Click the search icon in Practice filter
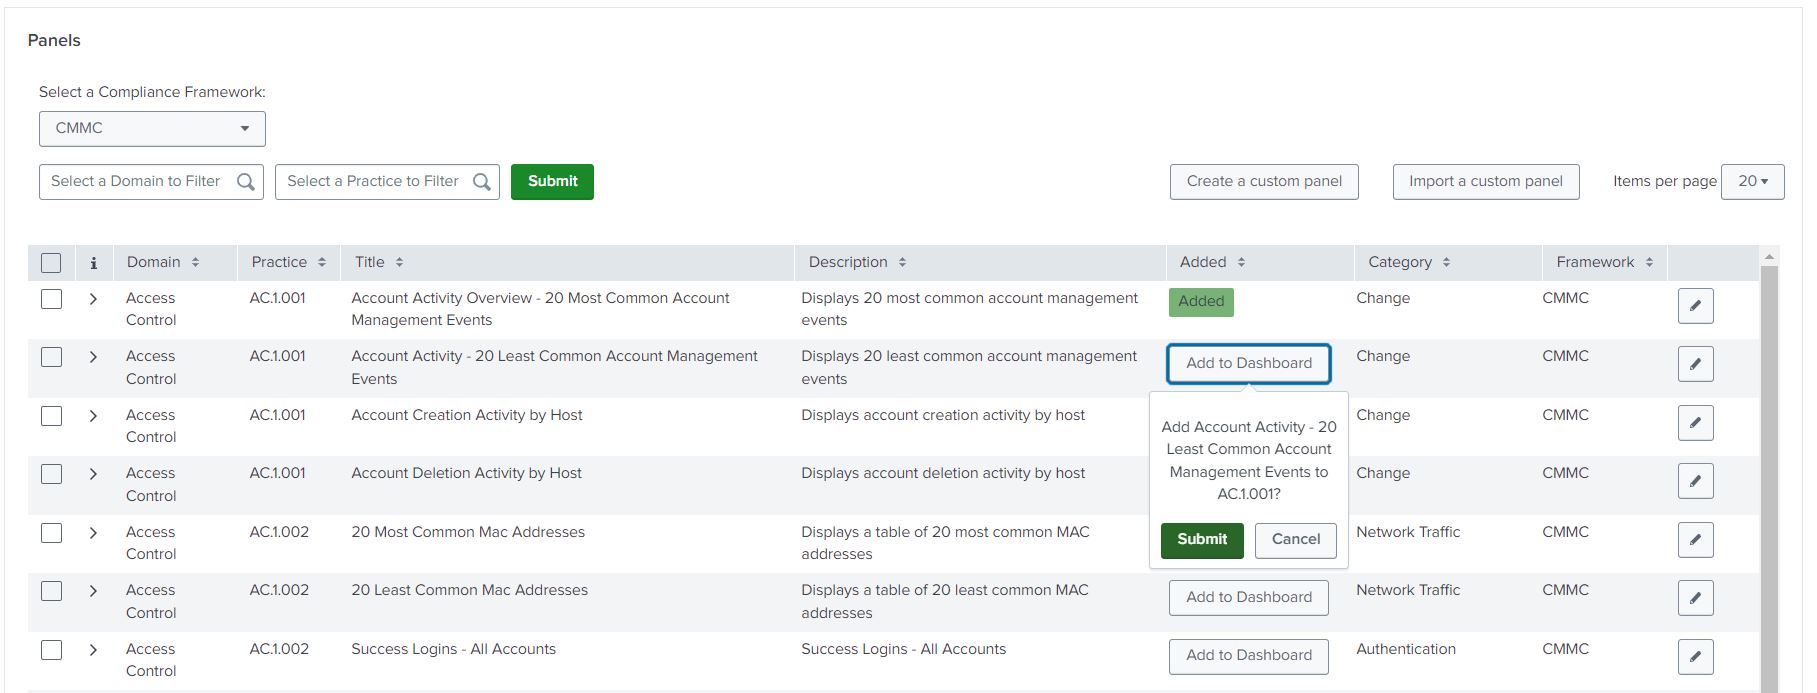Viewport: 1817px width, 693px height. 481,182
